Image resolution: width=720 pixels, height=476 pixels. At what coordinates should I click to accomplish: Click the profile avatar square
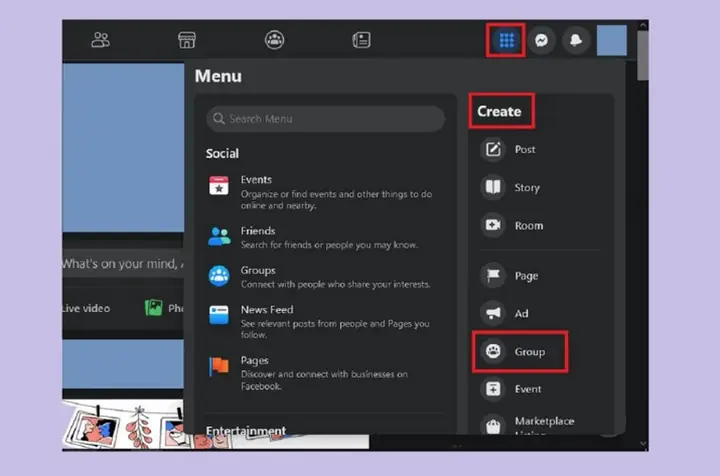coord(612,40)
